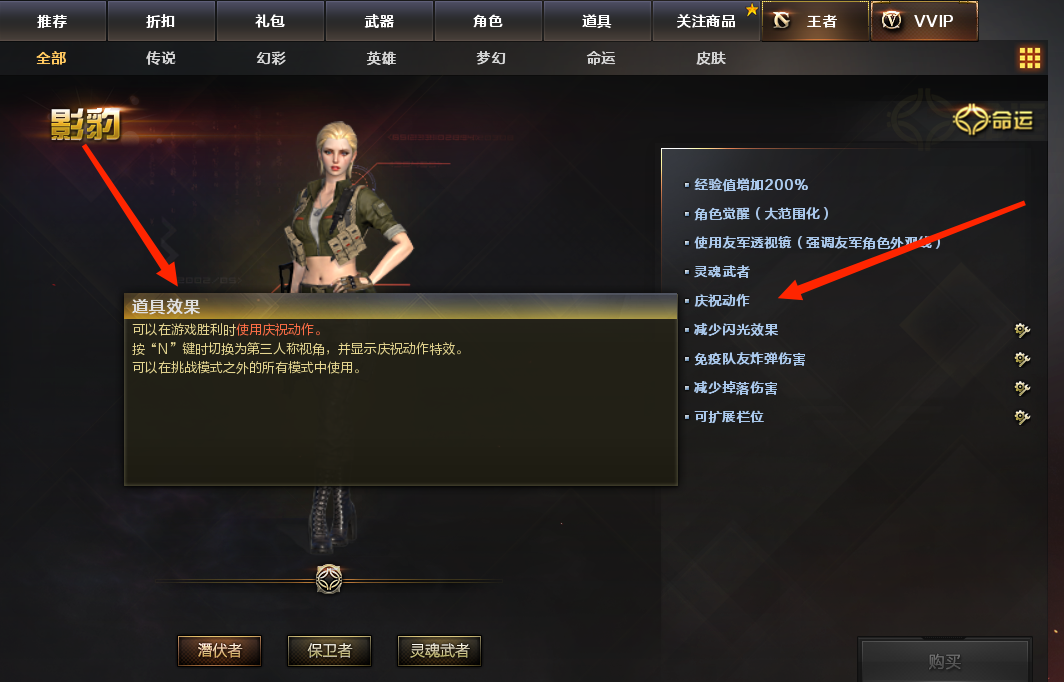This screenshot has width=1064, height=682.
Task: Select the 英雄 sub-category
Action: coord(381,58)
